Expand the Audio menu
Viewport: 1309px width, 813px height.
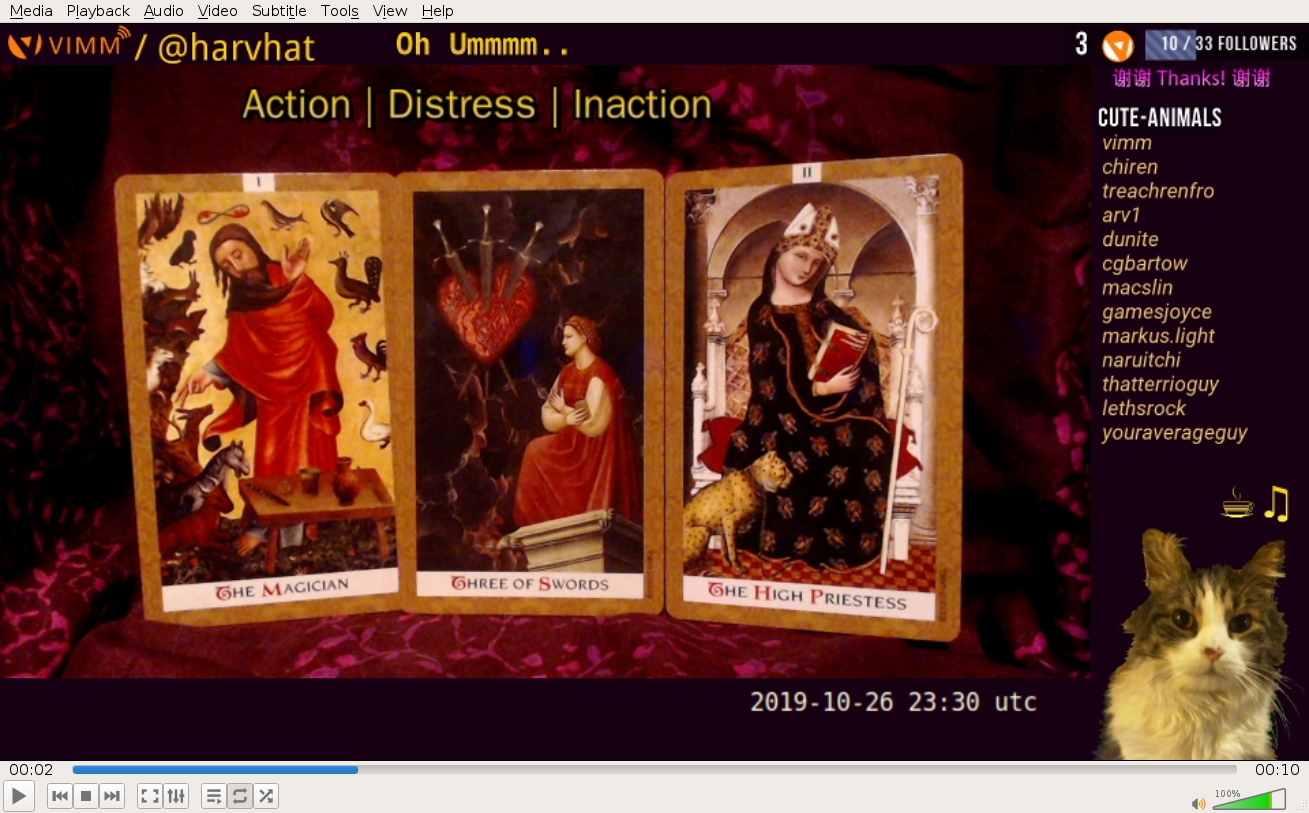tap(163, 11)
